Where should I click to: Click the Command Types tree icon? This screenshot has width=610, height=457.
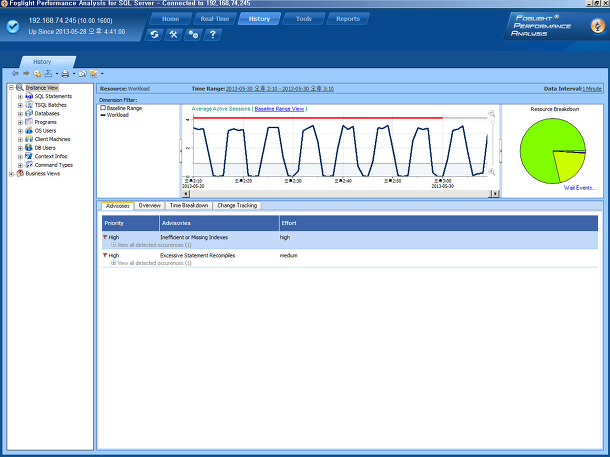click(29, 165)
